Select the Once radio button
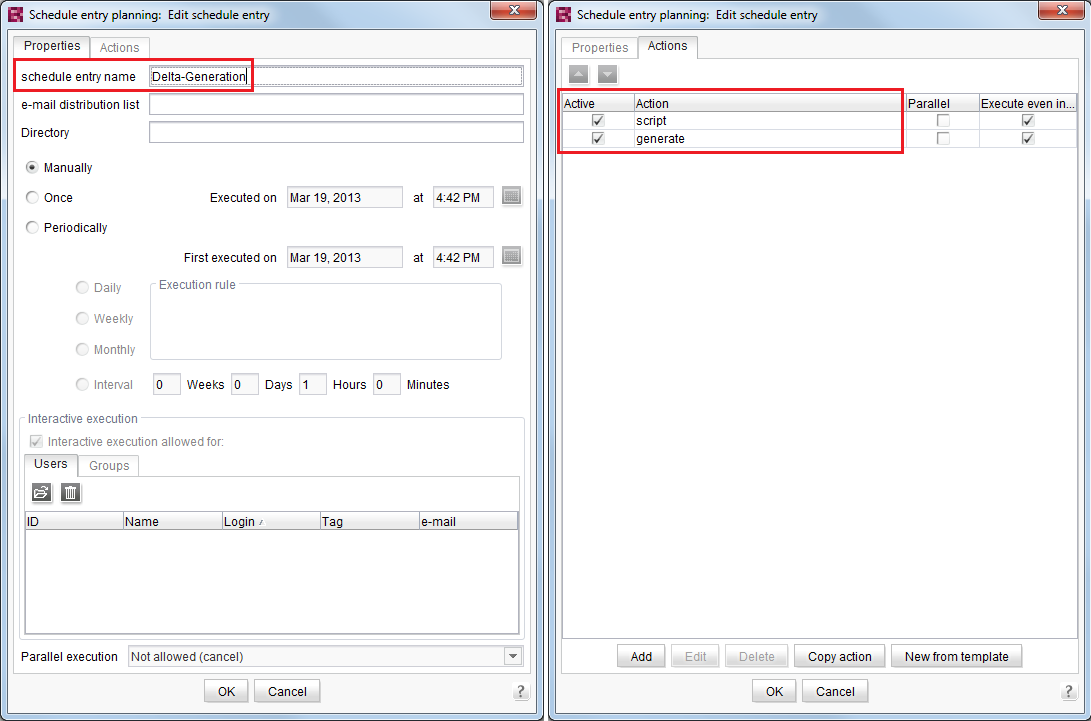The height and width of the screenshot is (721, 1091). tap(32, 197)
